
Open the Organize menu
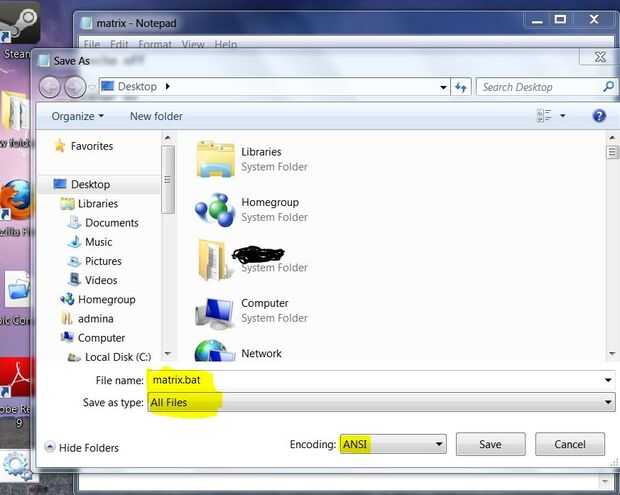pos(78,116)
